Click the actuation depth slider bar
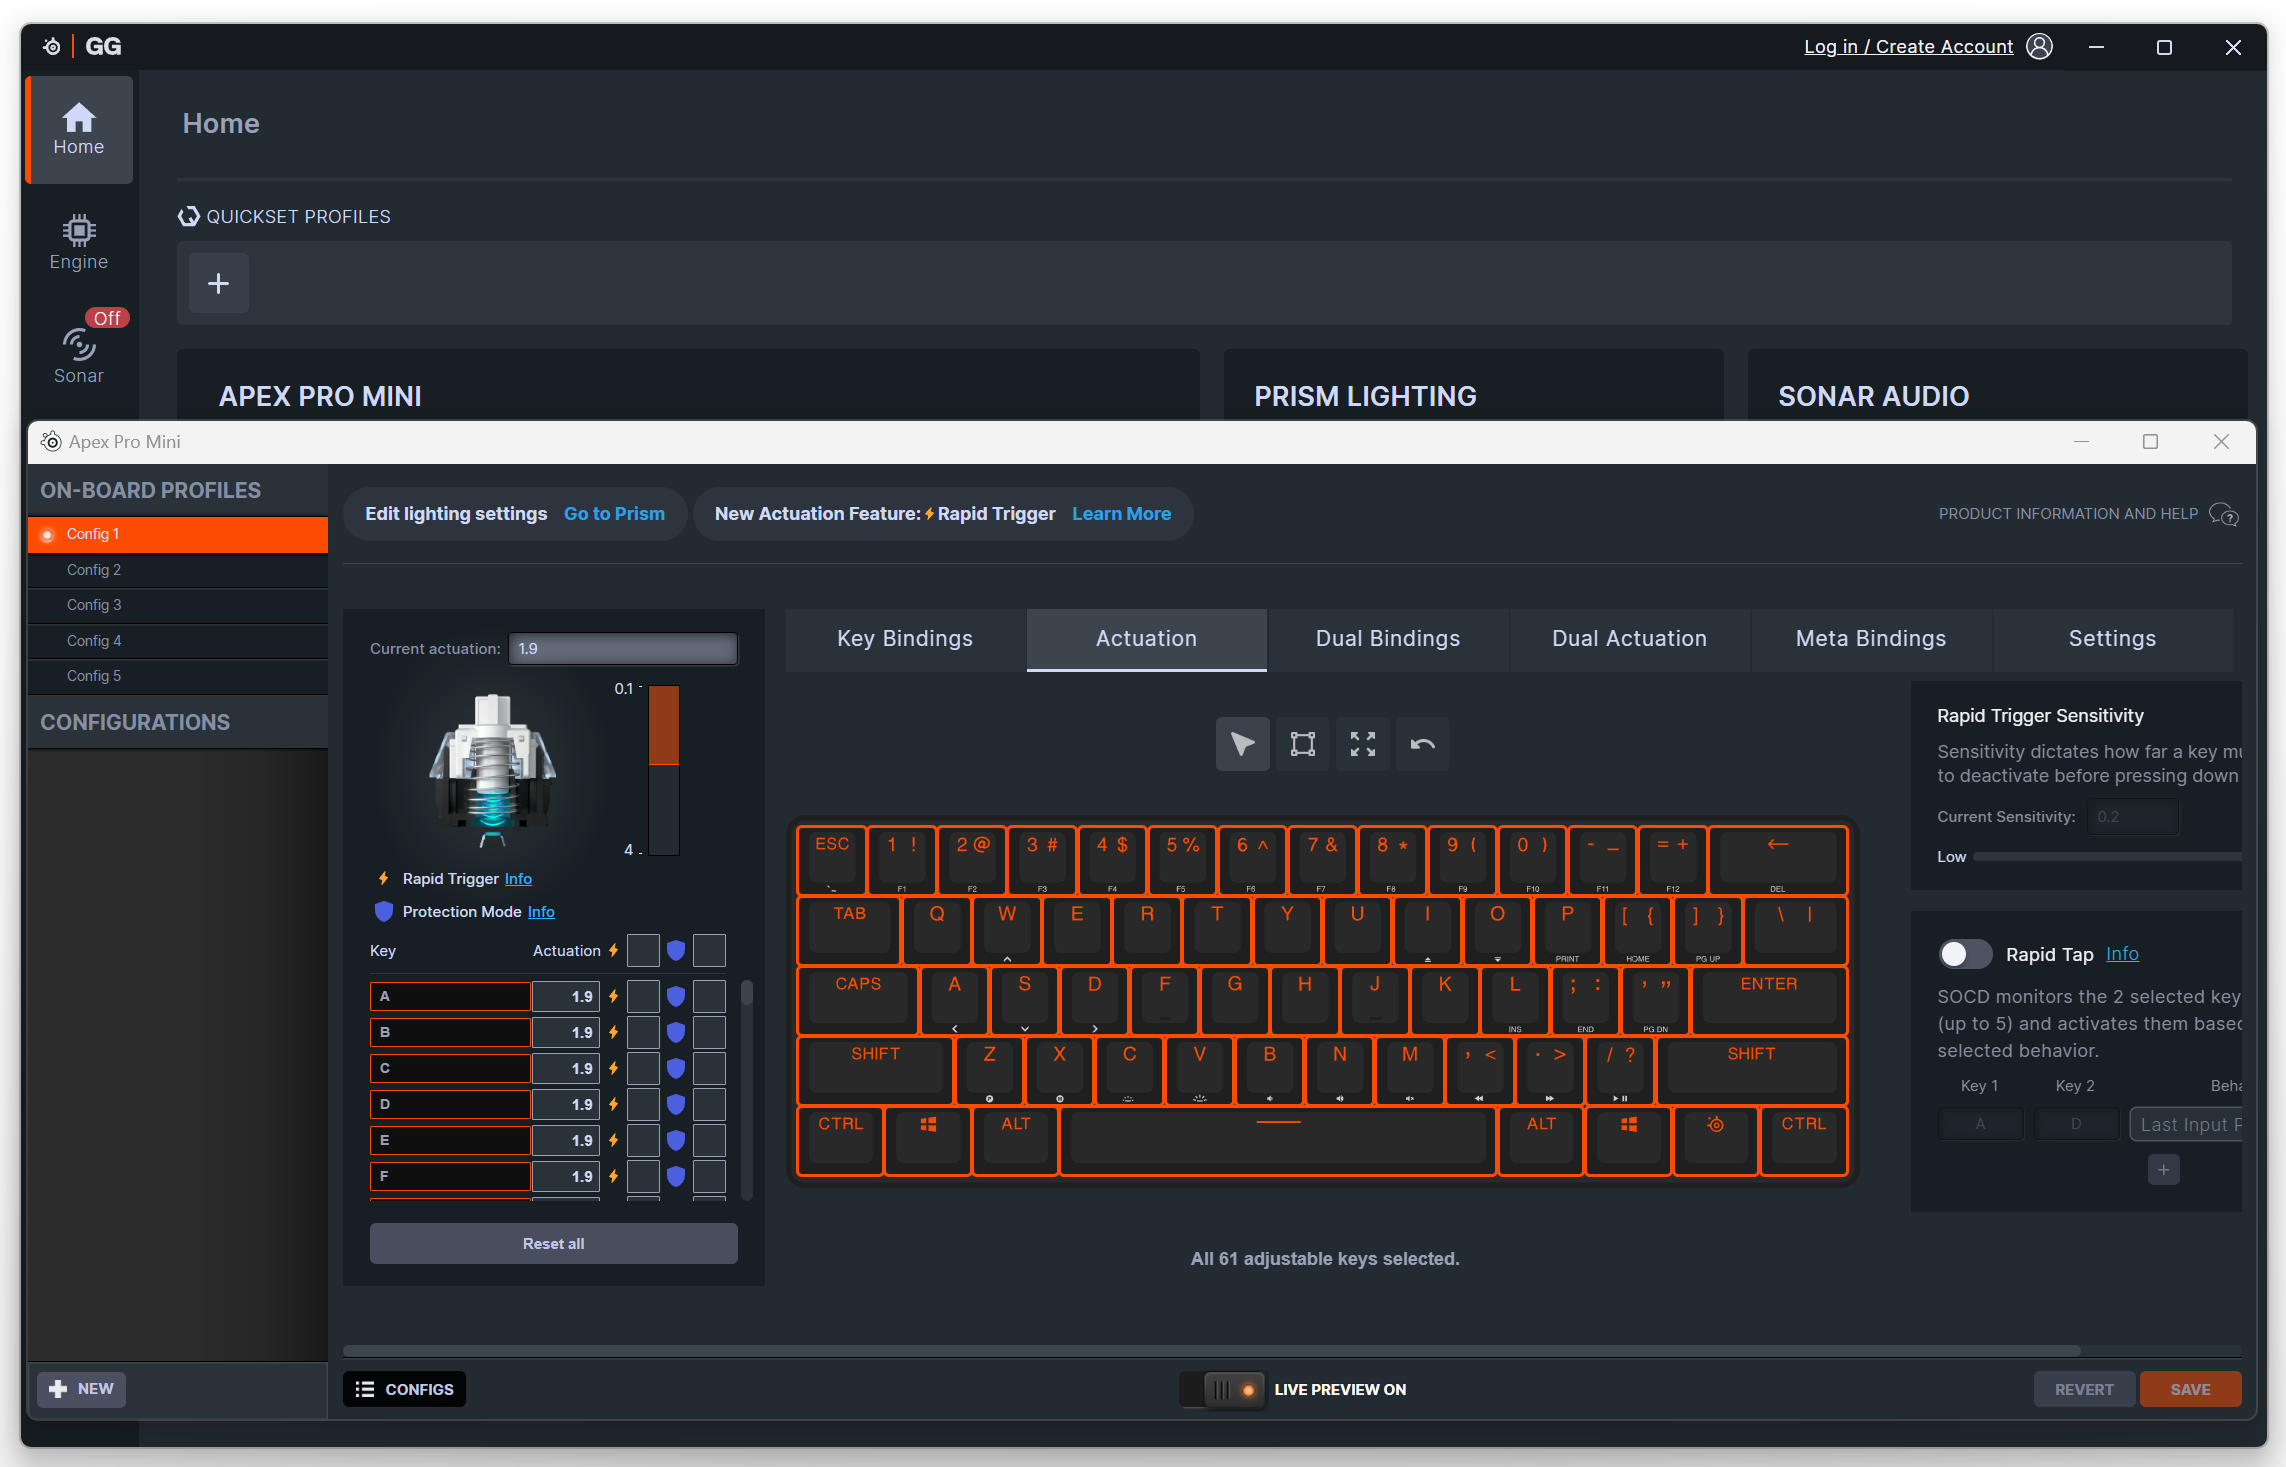2286x1467 pixels. tap(664, 770)
